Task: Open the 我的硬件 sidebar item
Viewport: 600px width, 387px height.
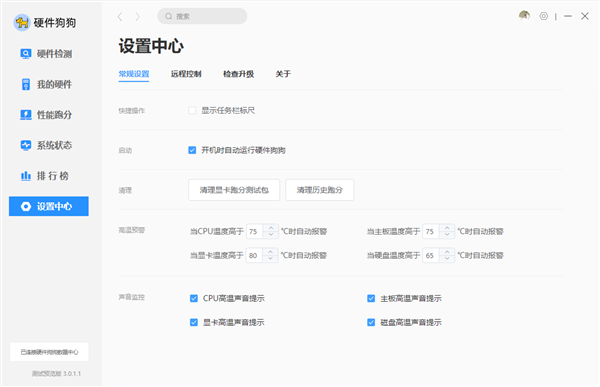Action: [x=49, y=84]
